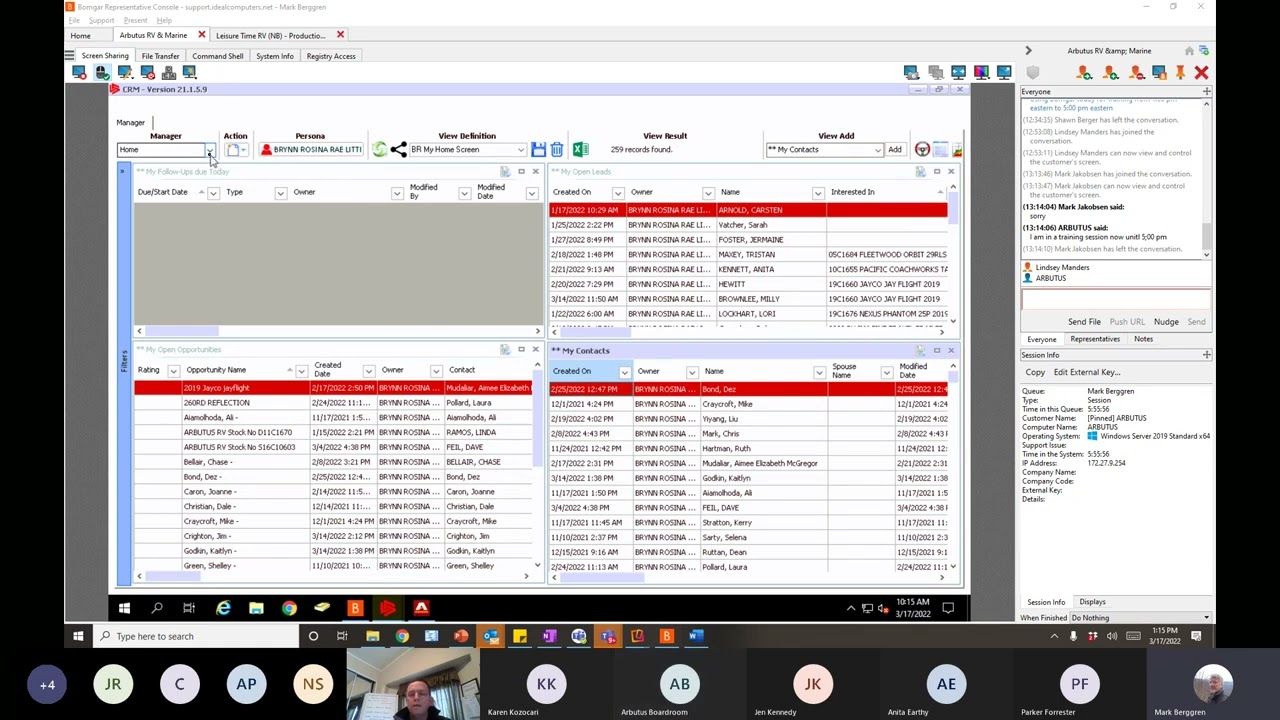
Task: Select the 260RD REFLECTION opportunity row
Action: tap(334, 403)
